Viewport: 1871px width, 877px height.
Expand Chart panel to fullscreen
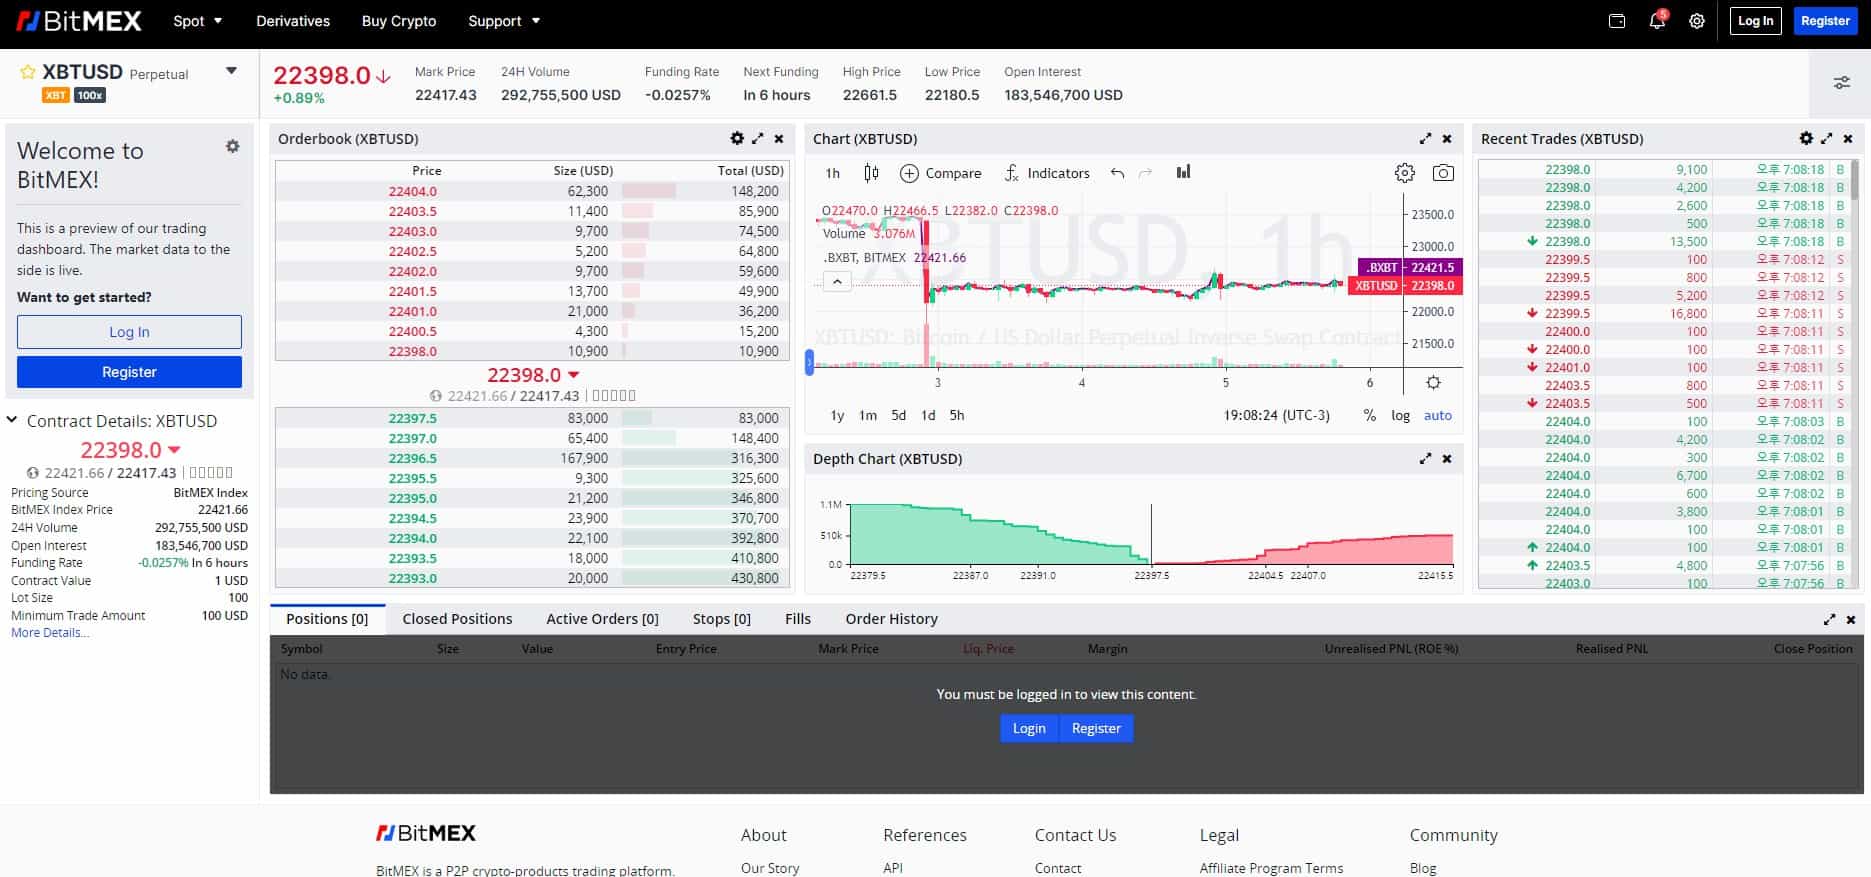click(x=1425, y=139)
